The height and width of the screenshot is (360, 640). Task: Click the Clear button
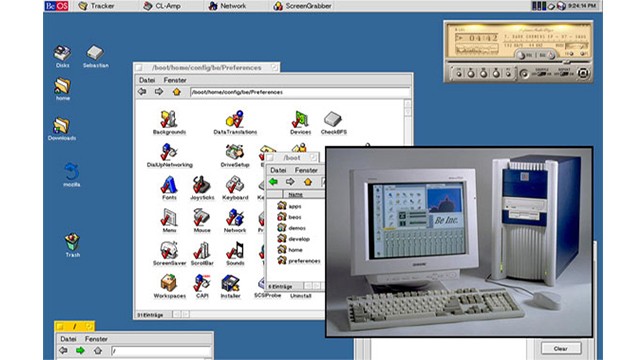click(x=560, y=349)
